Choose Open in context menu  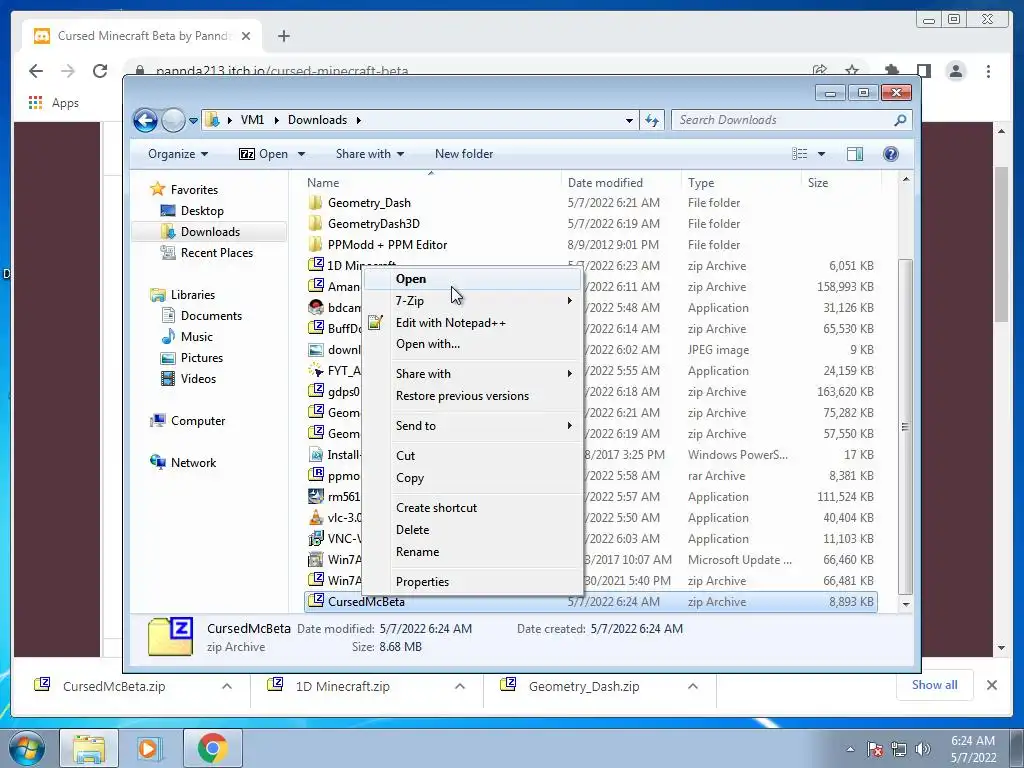click(x=472, y=280)
